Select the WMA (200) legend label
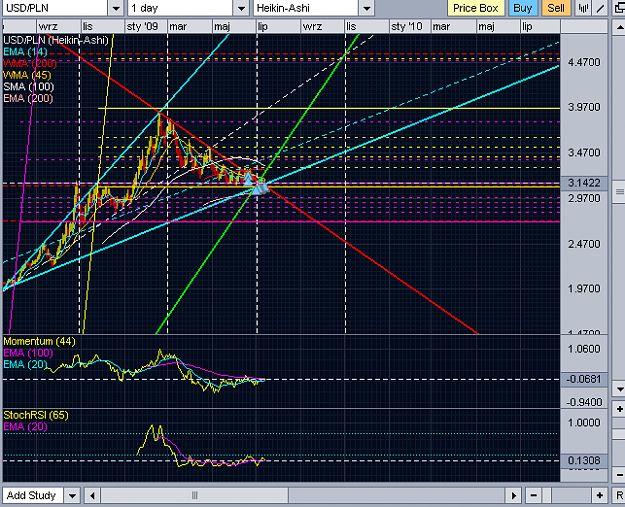 tap(30, 63)
